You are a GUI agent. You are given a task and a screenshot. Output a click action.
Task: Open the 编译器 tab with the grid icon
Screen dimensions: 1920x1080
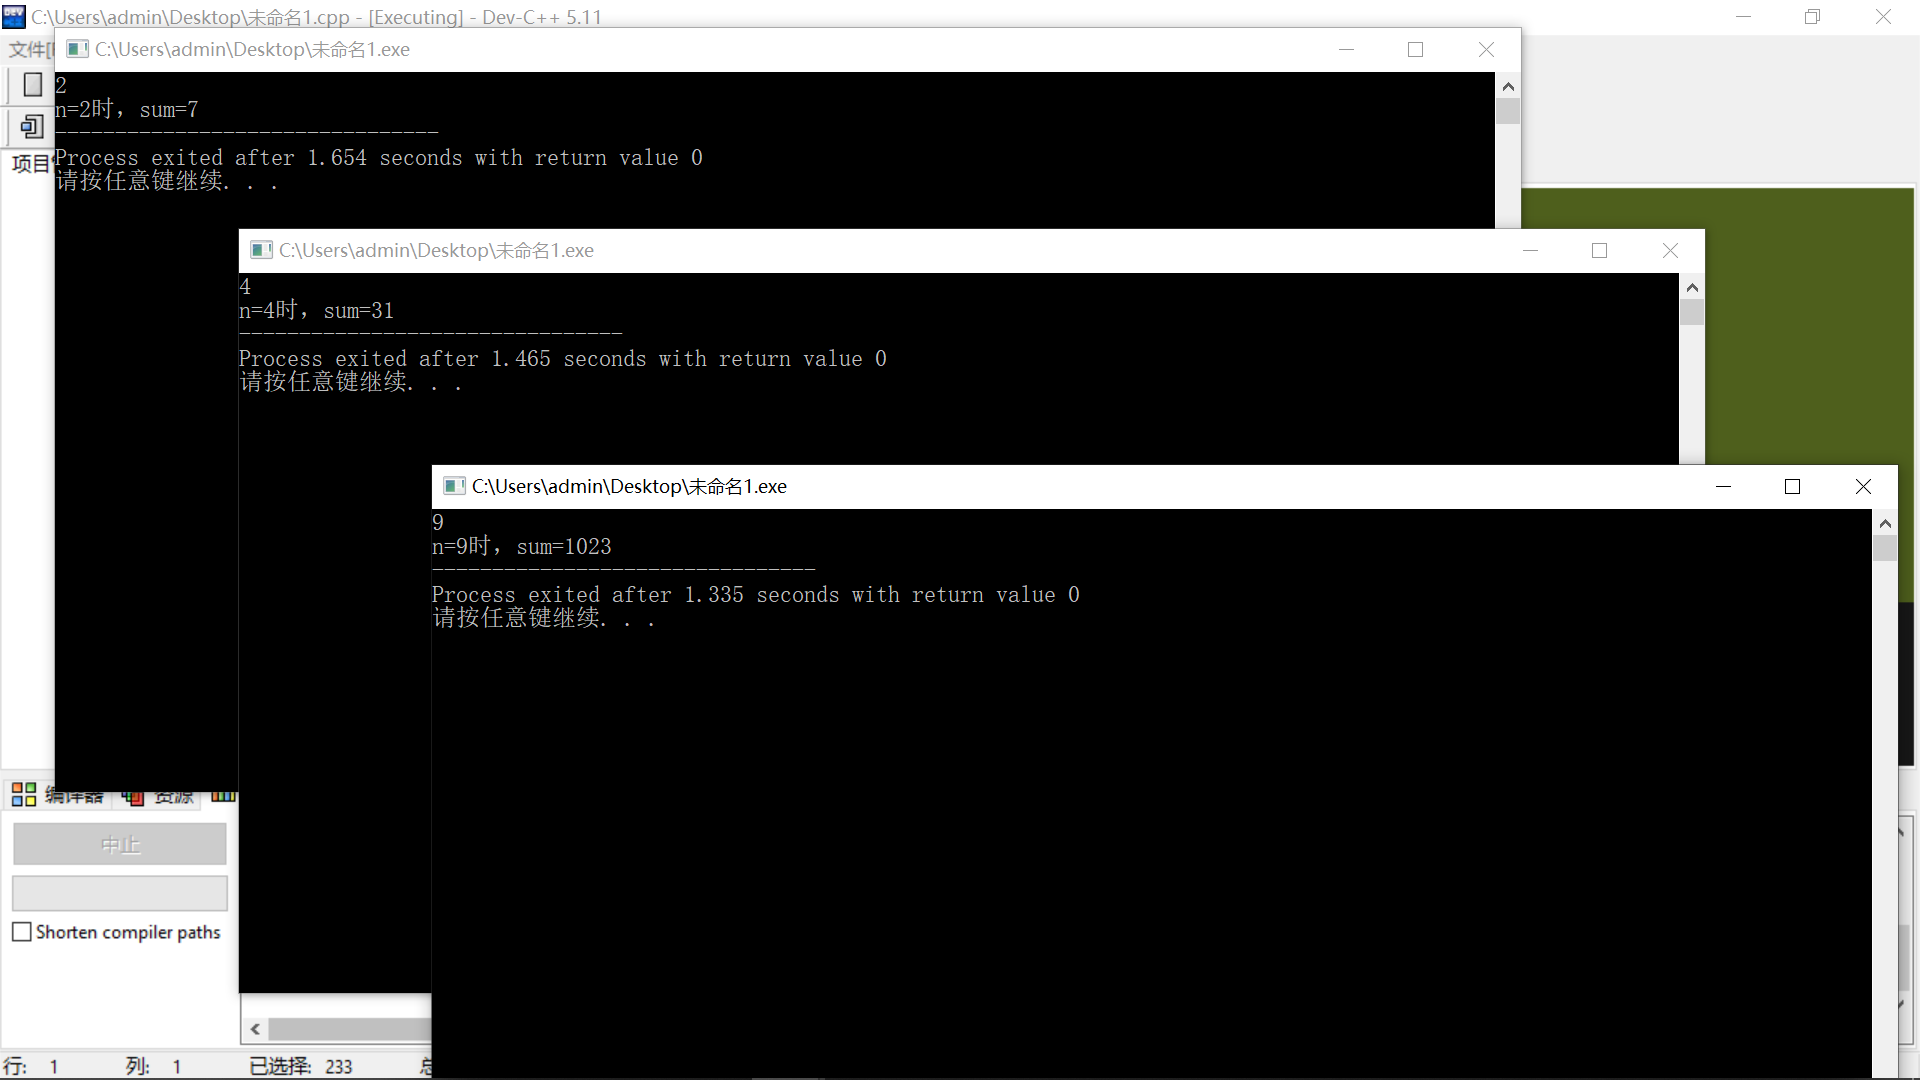24,796
